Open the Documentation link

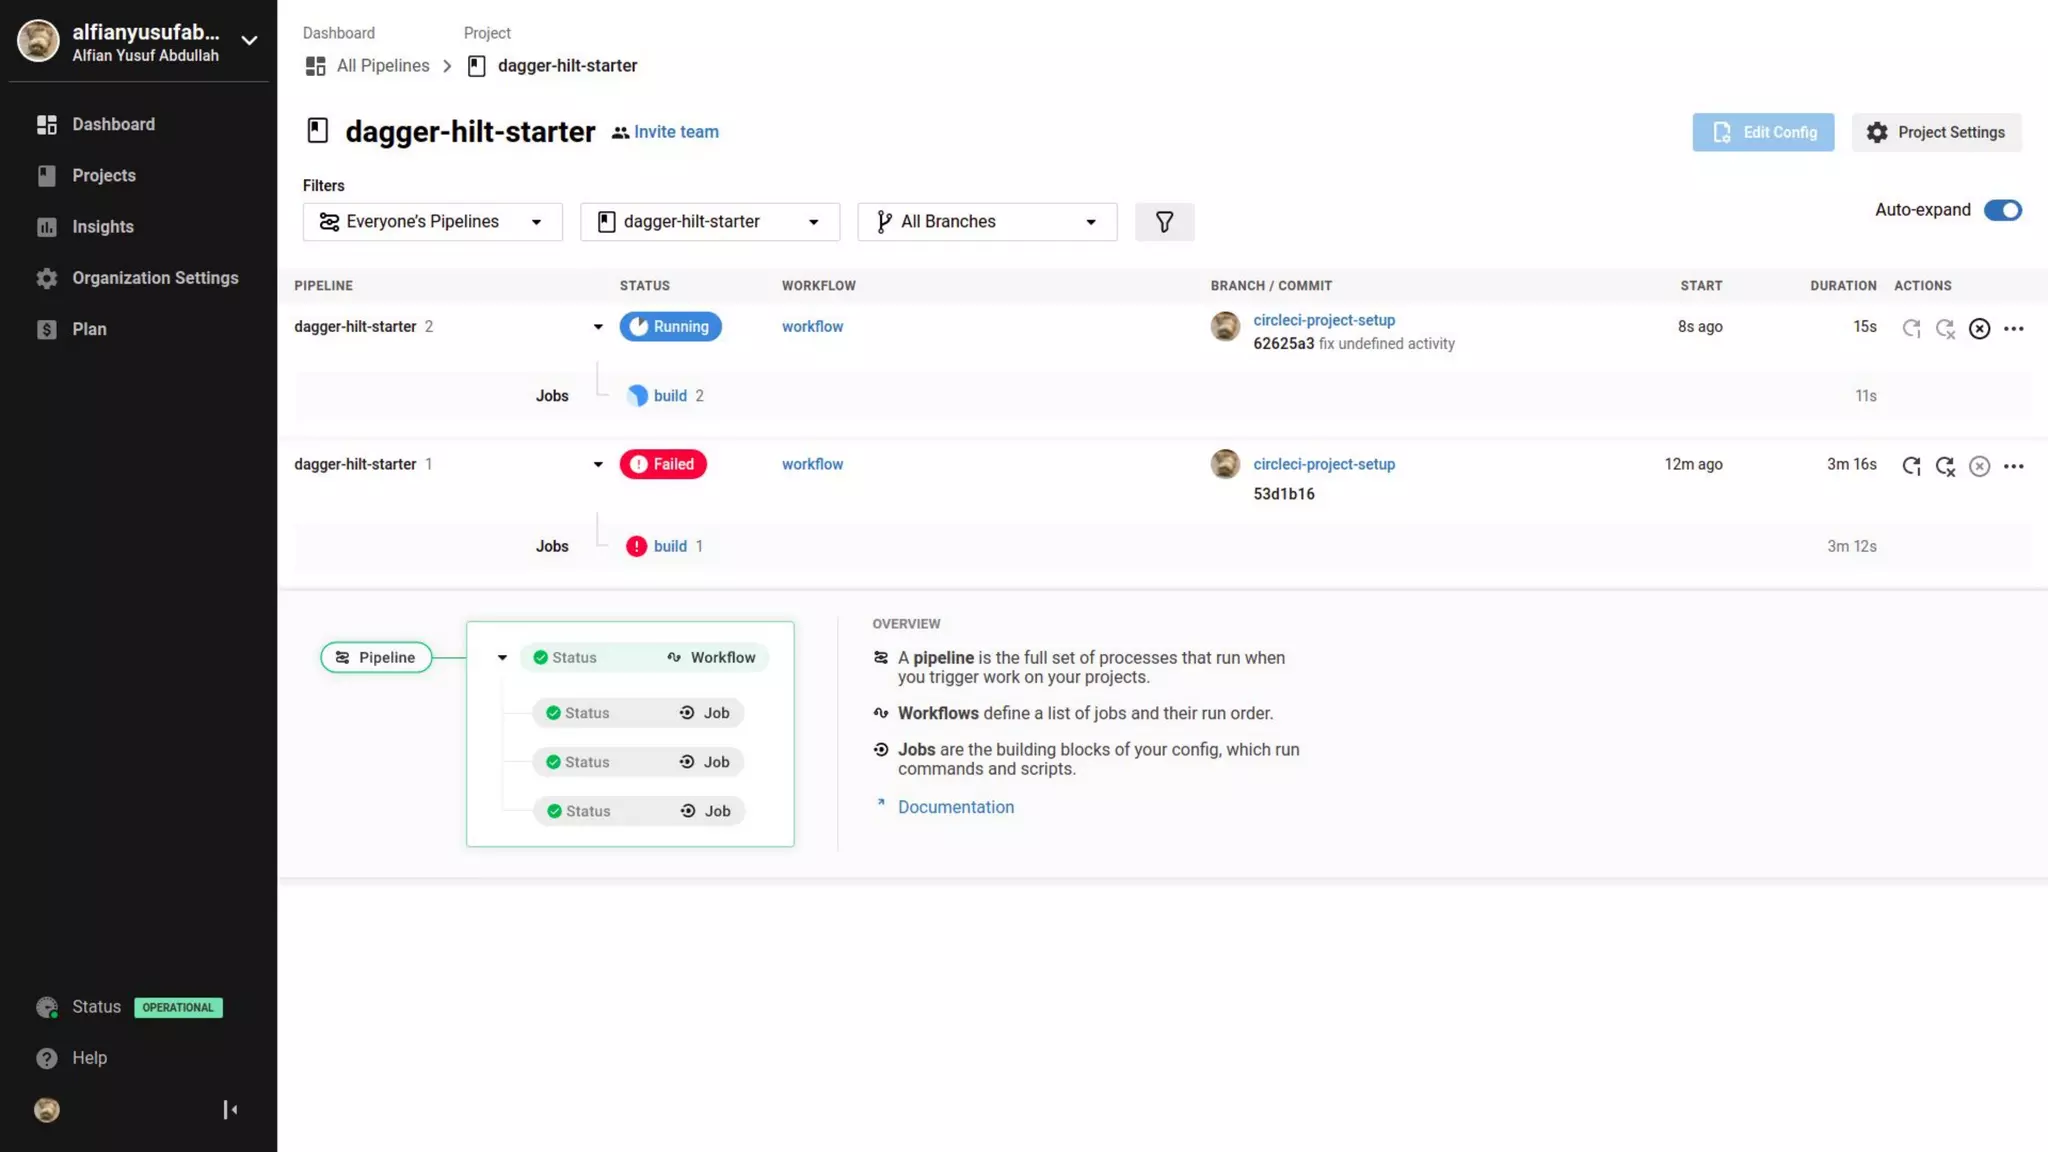point(955,807)
